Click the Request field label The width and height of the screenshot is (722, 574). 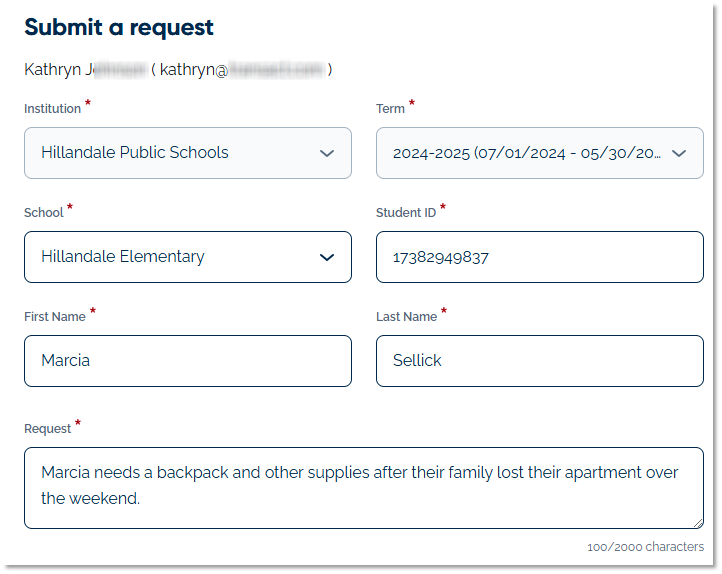(47, 429)
